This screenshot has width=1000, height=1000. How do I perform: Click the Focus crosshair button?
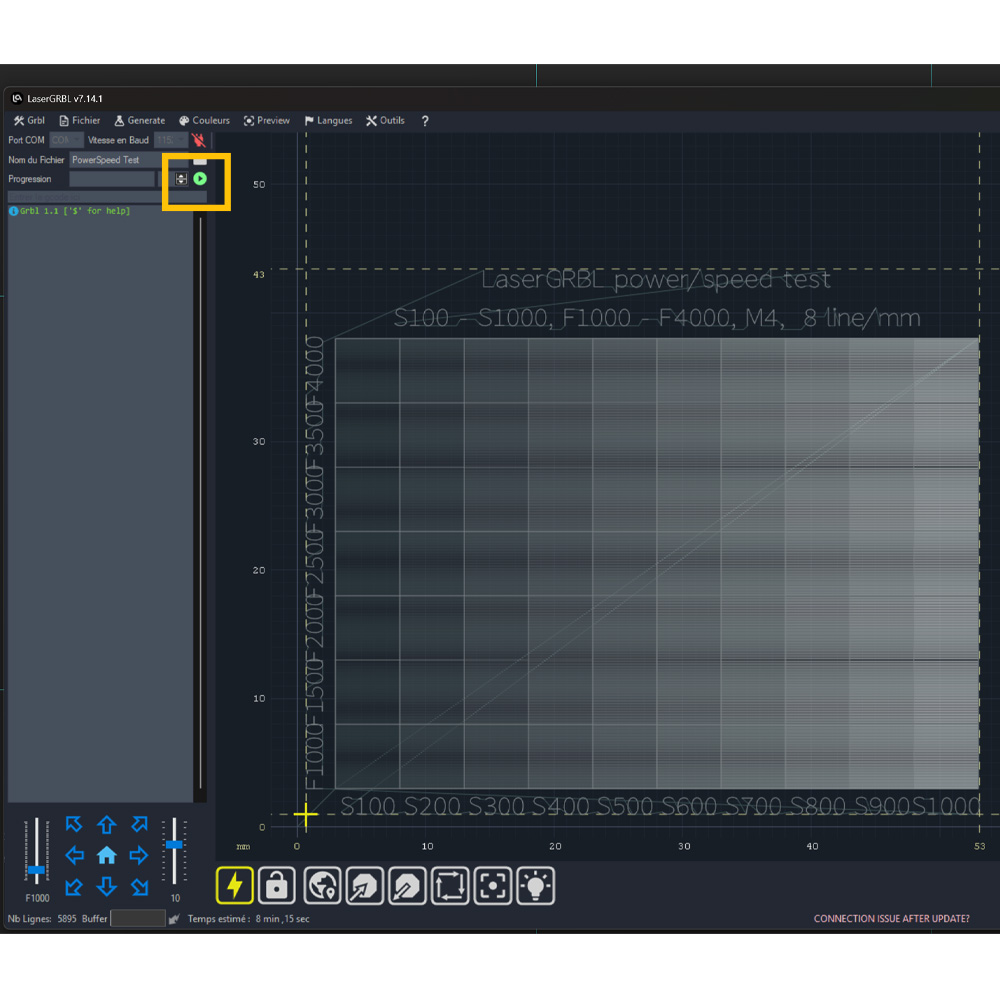(x=492, y=885)
